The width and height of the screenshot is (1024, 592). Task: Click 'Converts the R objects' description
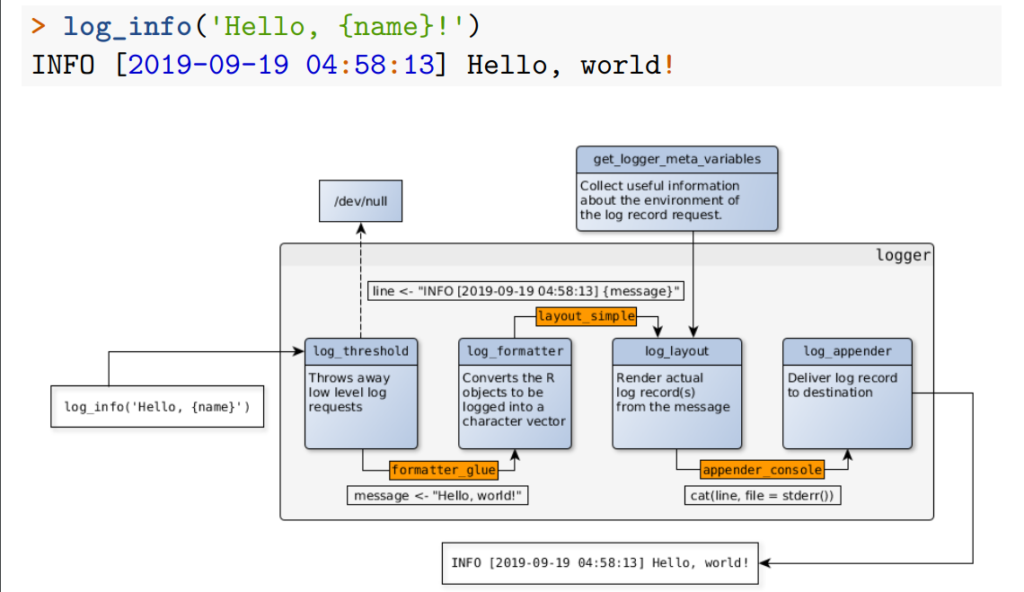coord(514,399)
